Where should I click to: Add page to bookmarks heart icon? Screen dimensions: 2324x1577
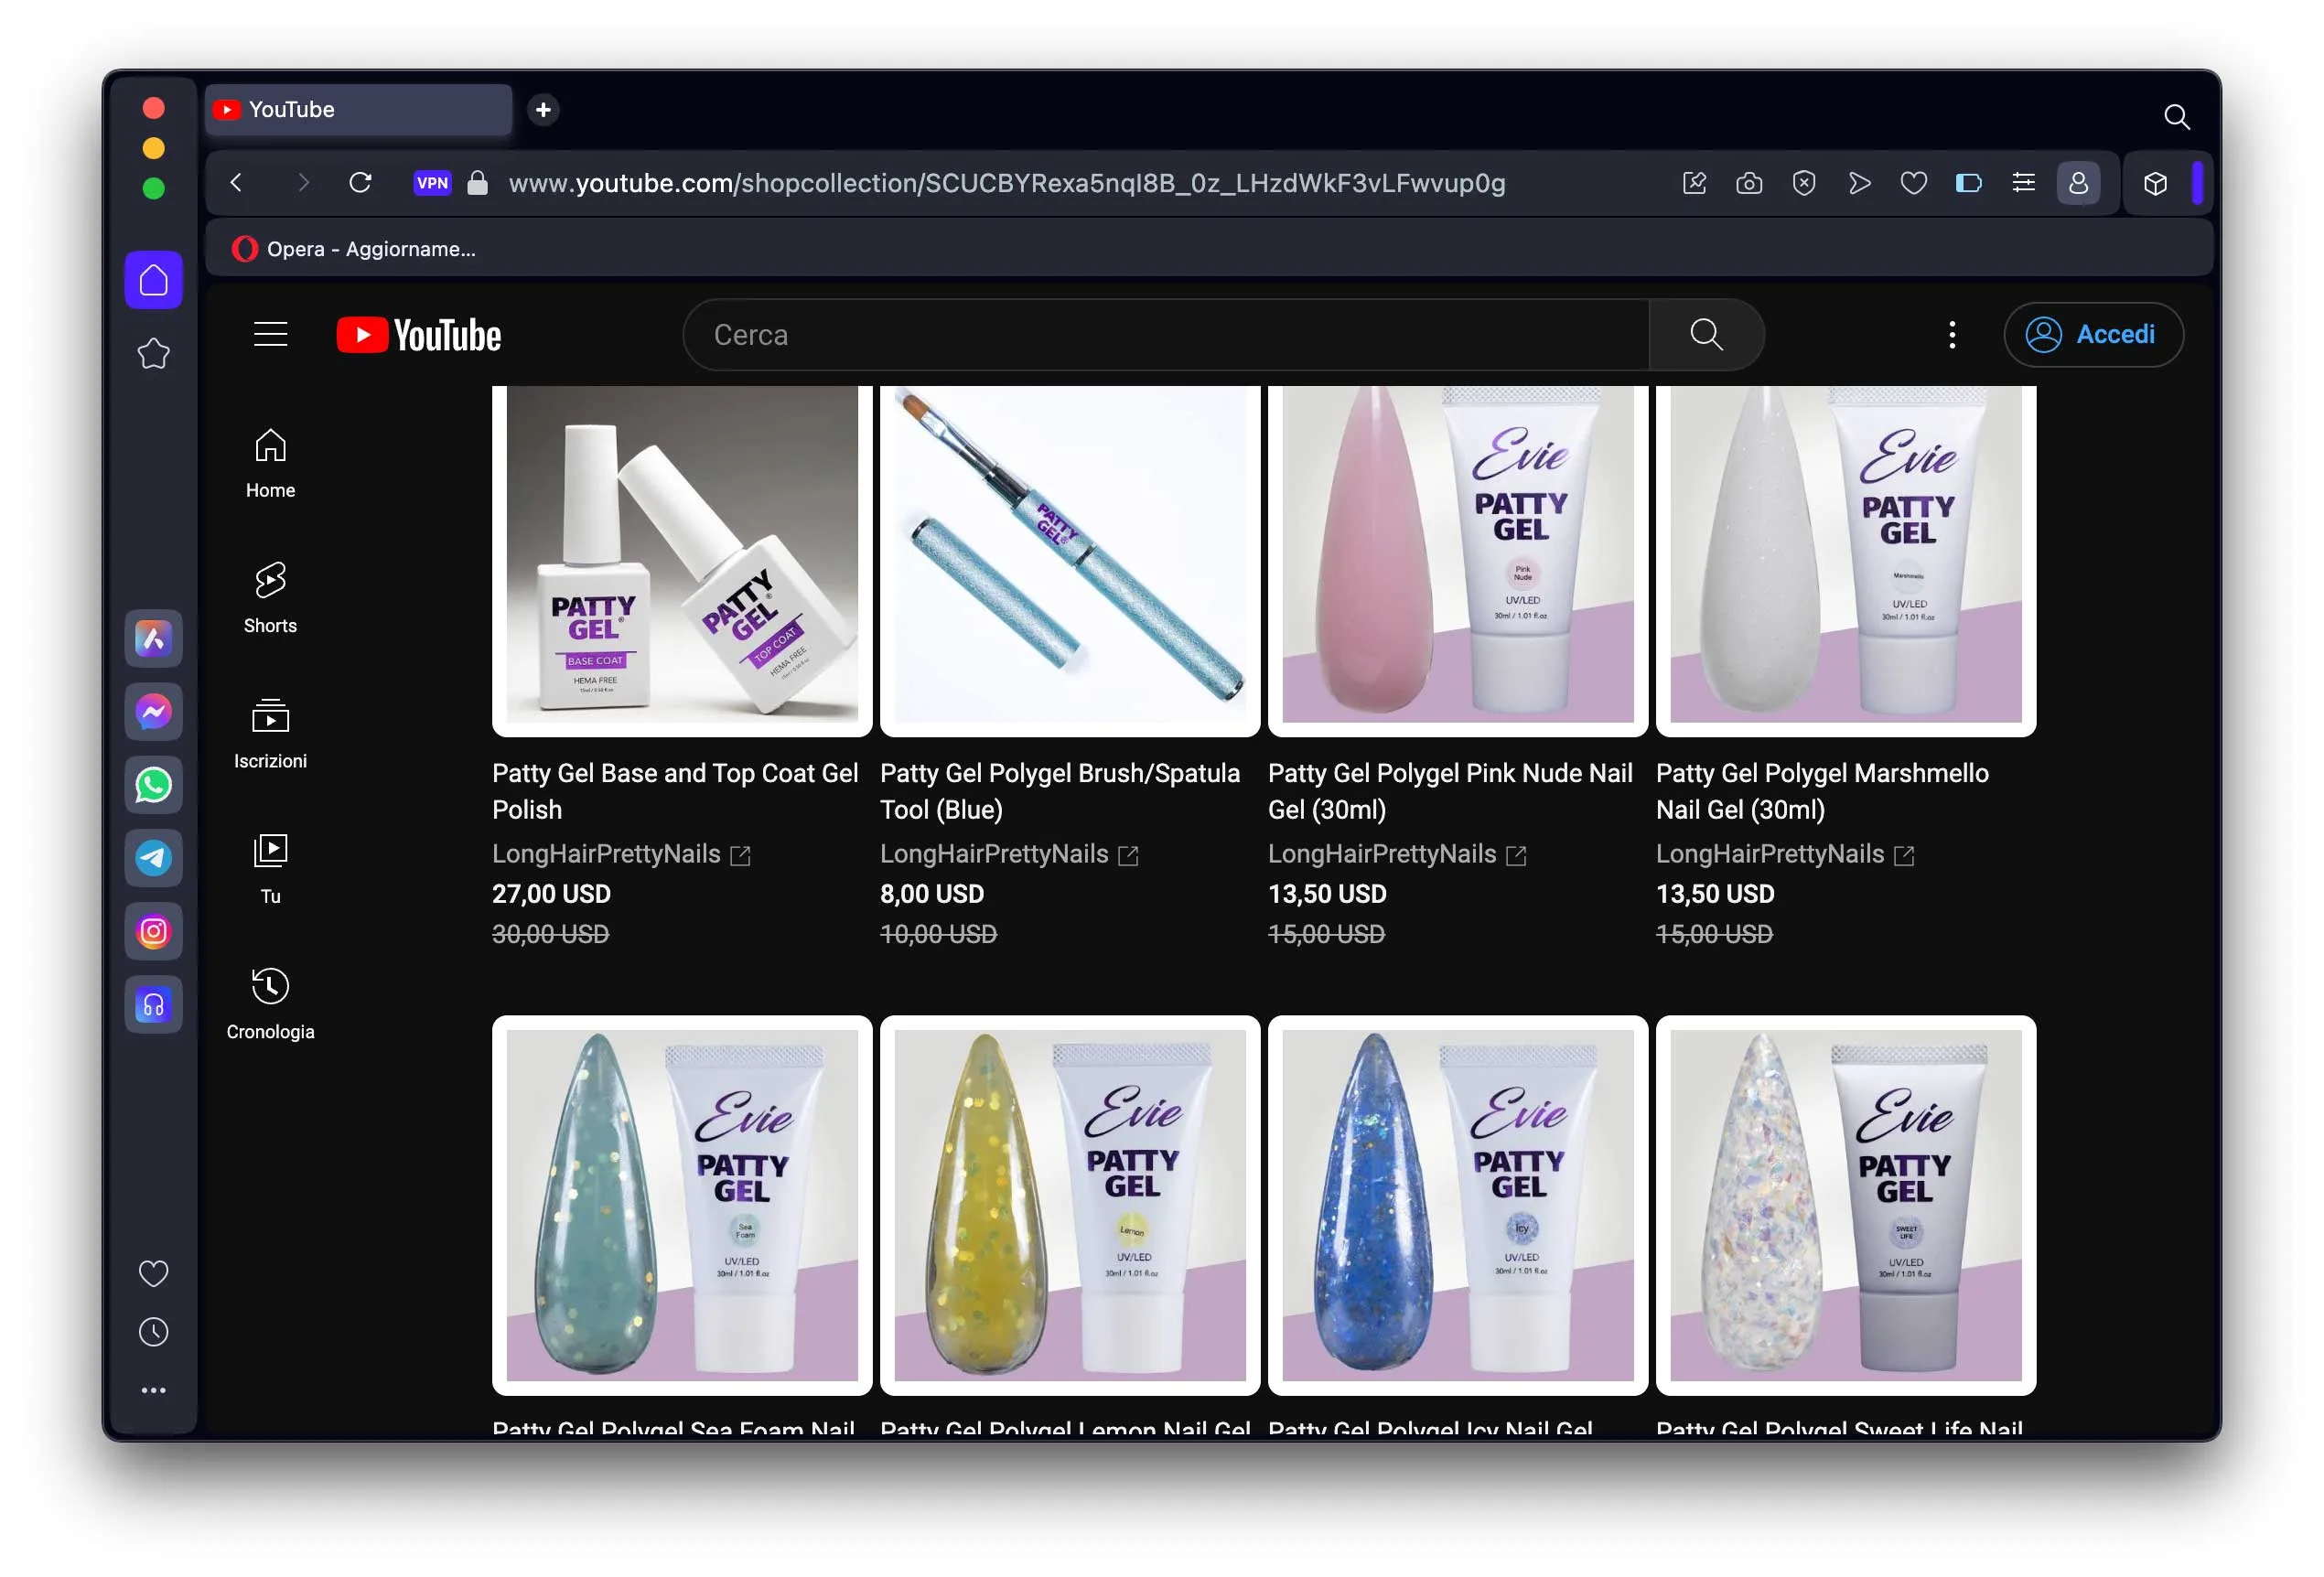pos(1913,183)
